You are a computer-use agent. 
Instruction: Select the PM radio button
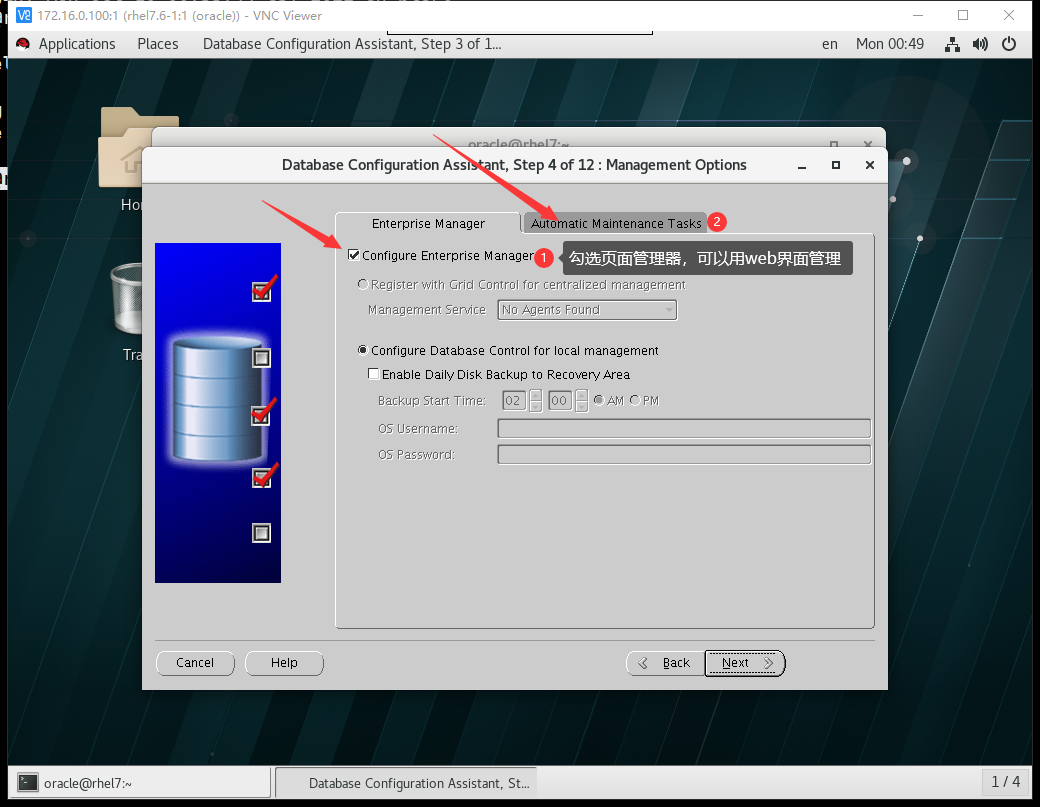(x=635, y=401)
